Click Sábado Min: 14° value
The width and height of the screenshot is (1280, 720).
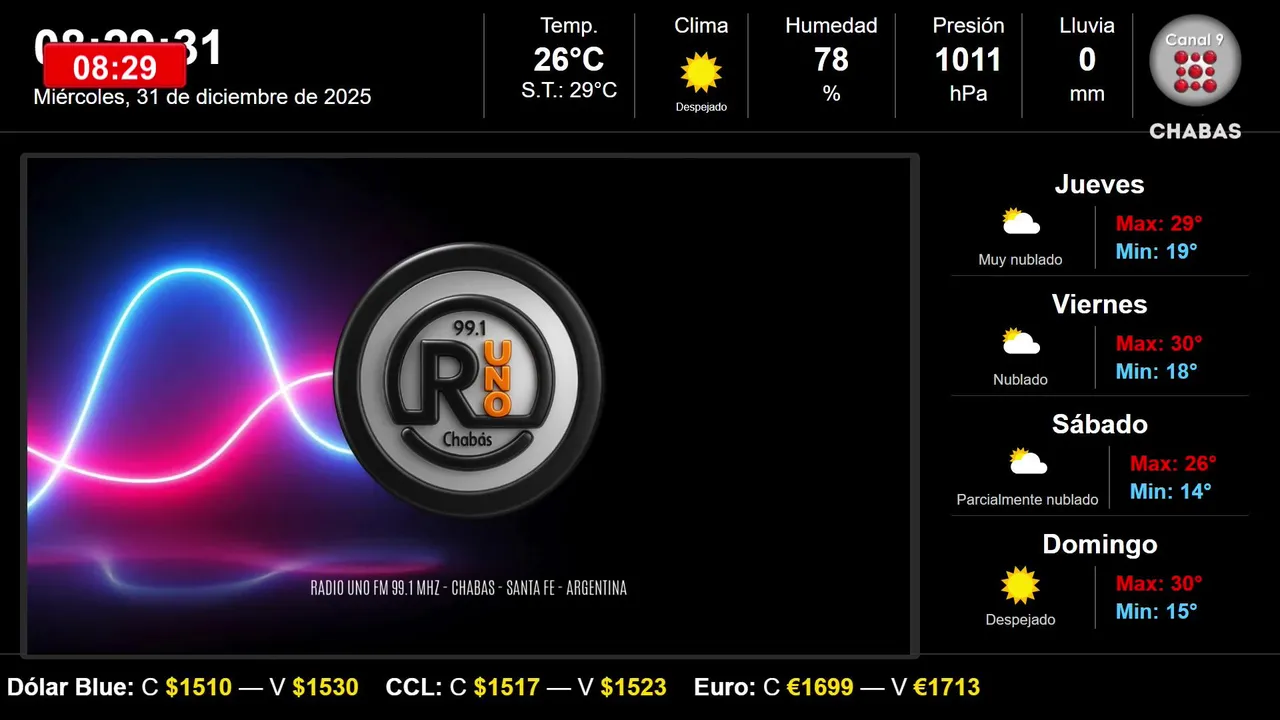[x=1170, y=491]
